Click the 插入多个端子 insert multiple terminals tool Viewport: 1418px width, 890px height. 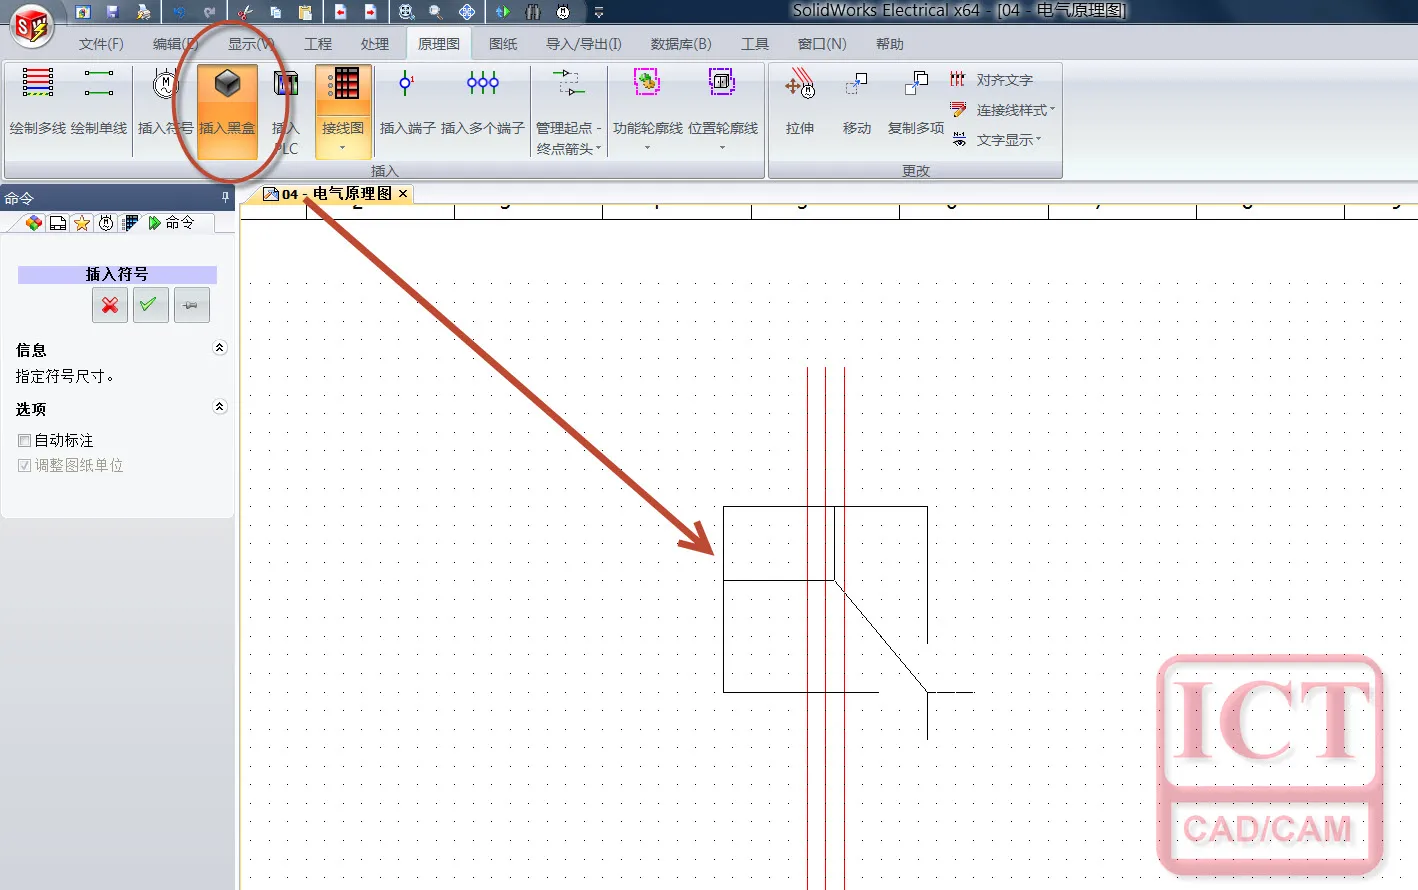pyautogui.click(x=482, y=102)
